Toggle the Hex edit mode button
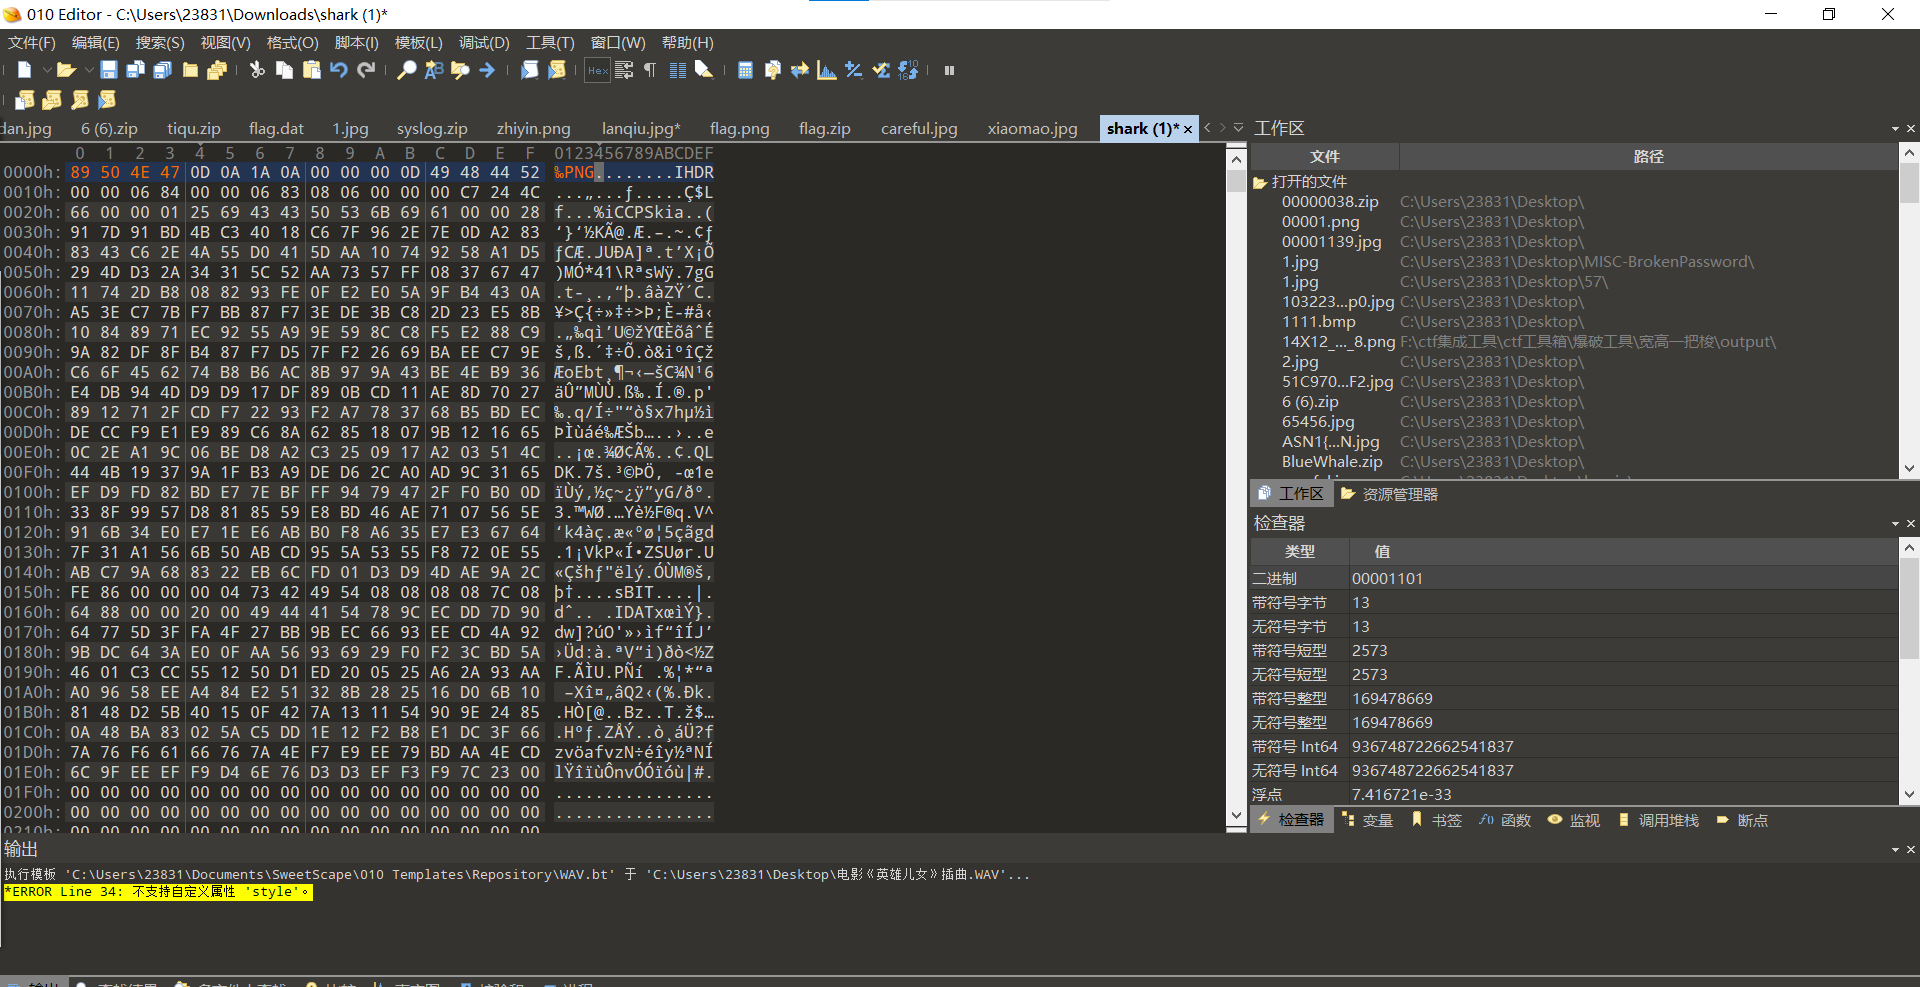 point(597,70)
